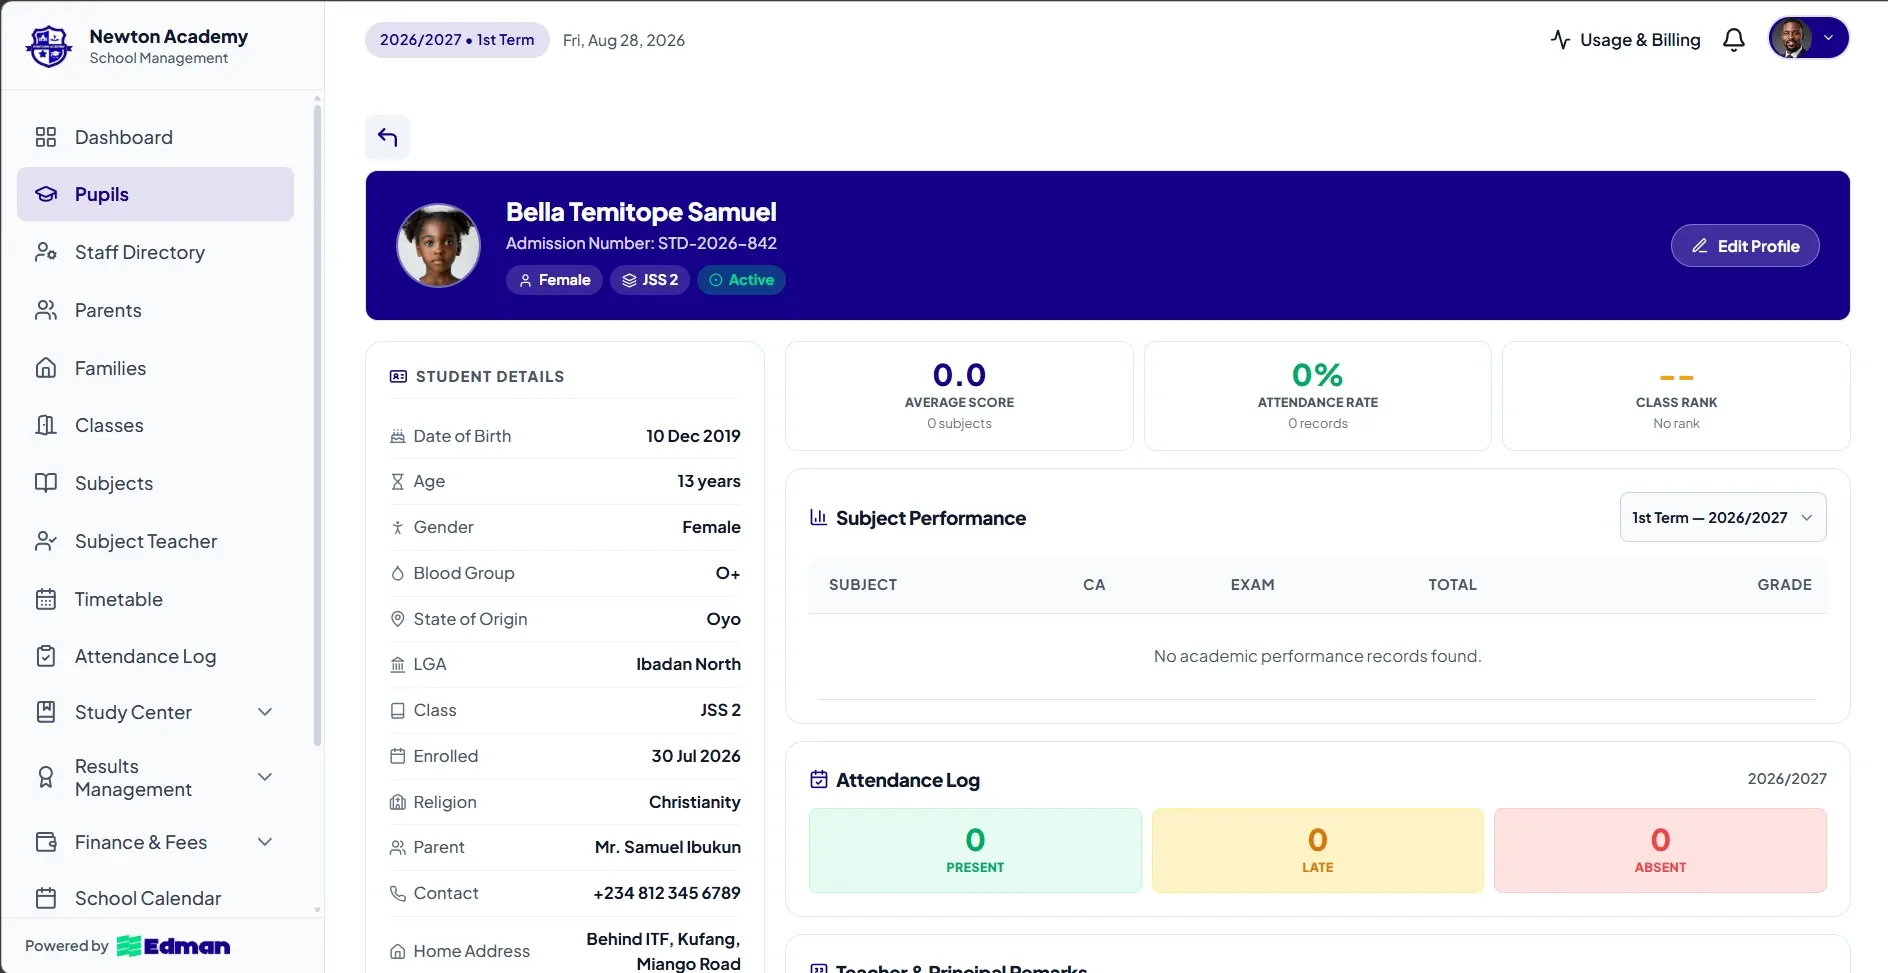Open the 1st Term — 2026/2027 dropdown
1888x973 pixels.
point(1722,517)
